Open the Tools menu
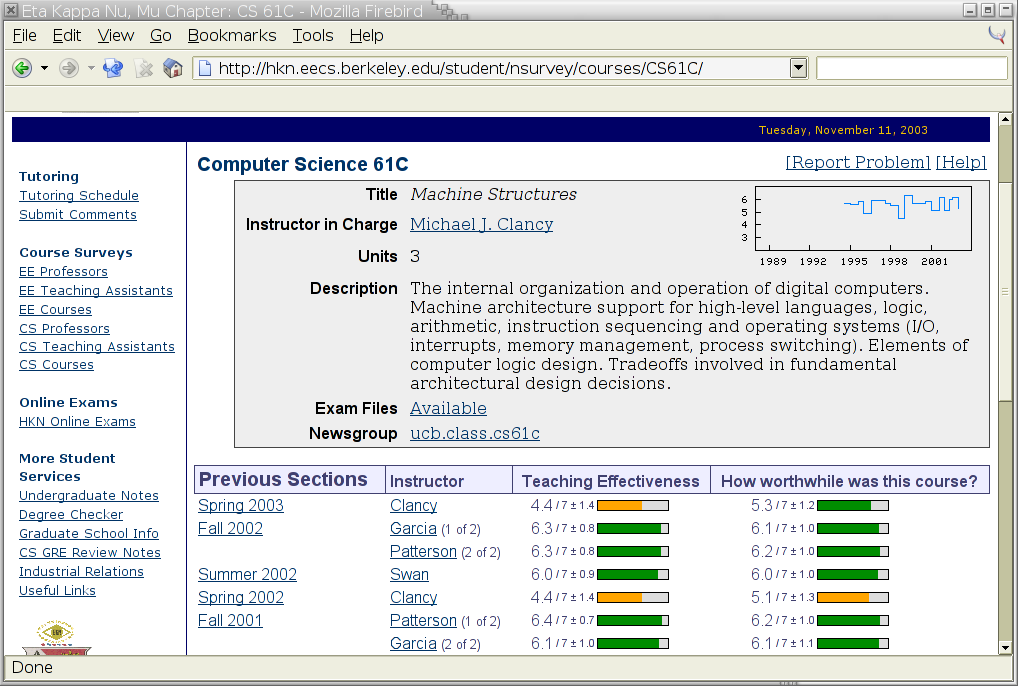1018x686 pixels. [x=312, y=35]
